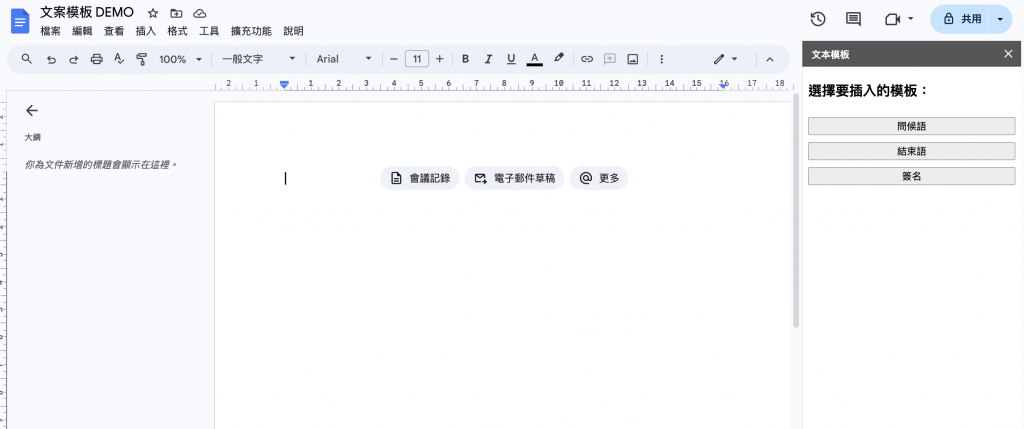The height and width of the screenshot is (429, 1024).
Task: Open the share options dropdown arrow
Action: tap(1000, 19)
